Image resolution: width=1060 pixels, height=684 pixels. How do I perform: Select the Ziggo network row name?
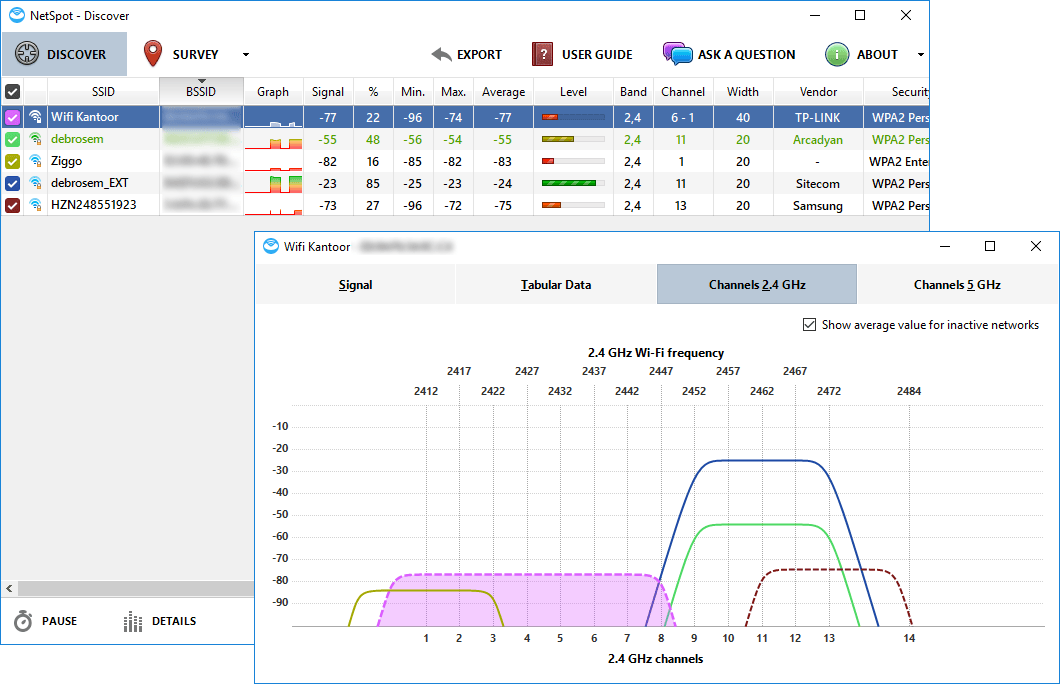(x=66, y=161)
